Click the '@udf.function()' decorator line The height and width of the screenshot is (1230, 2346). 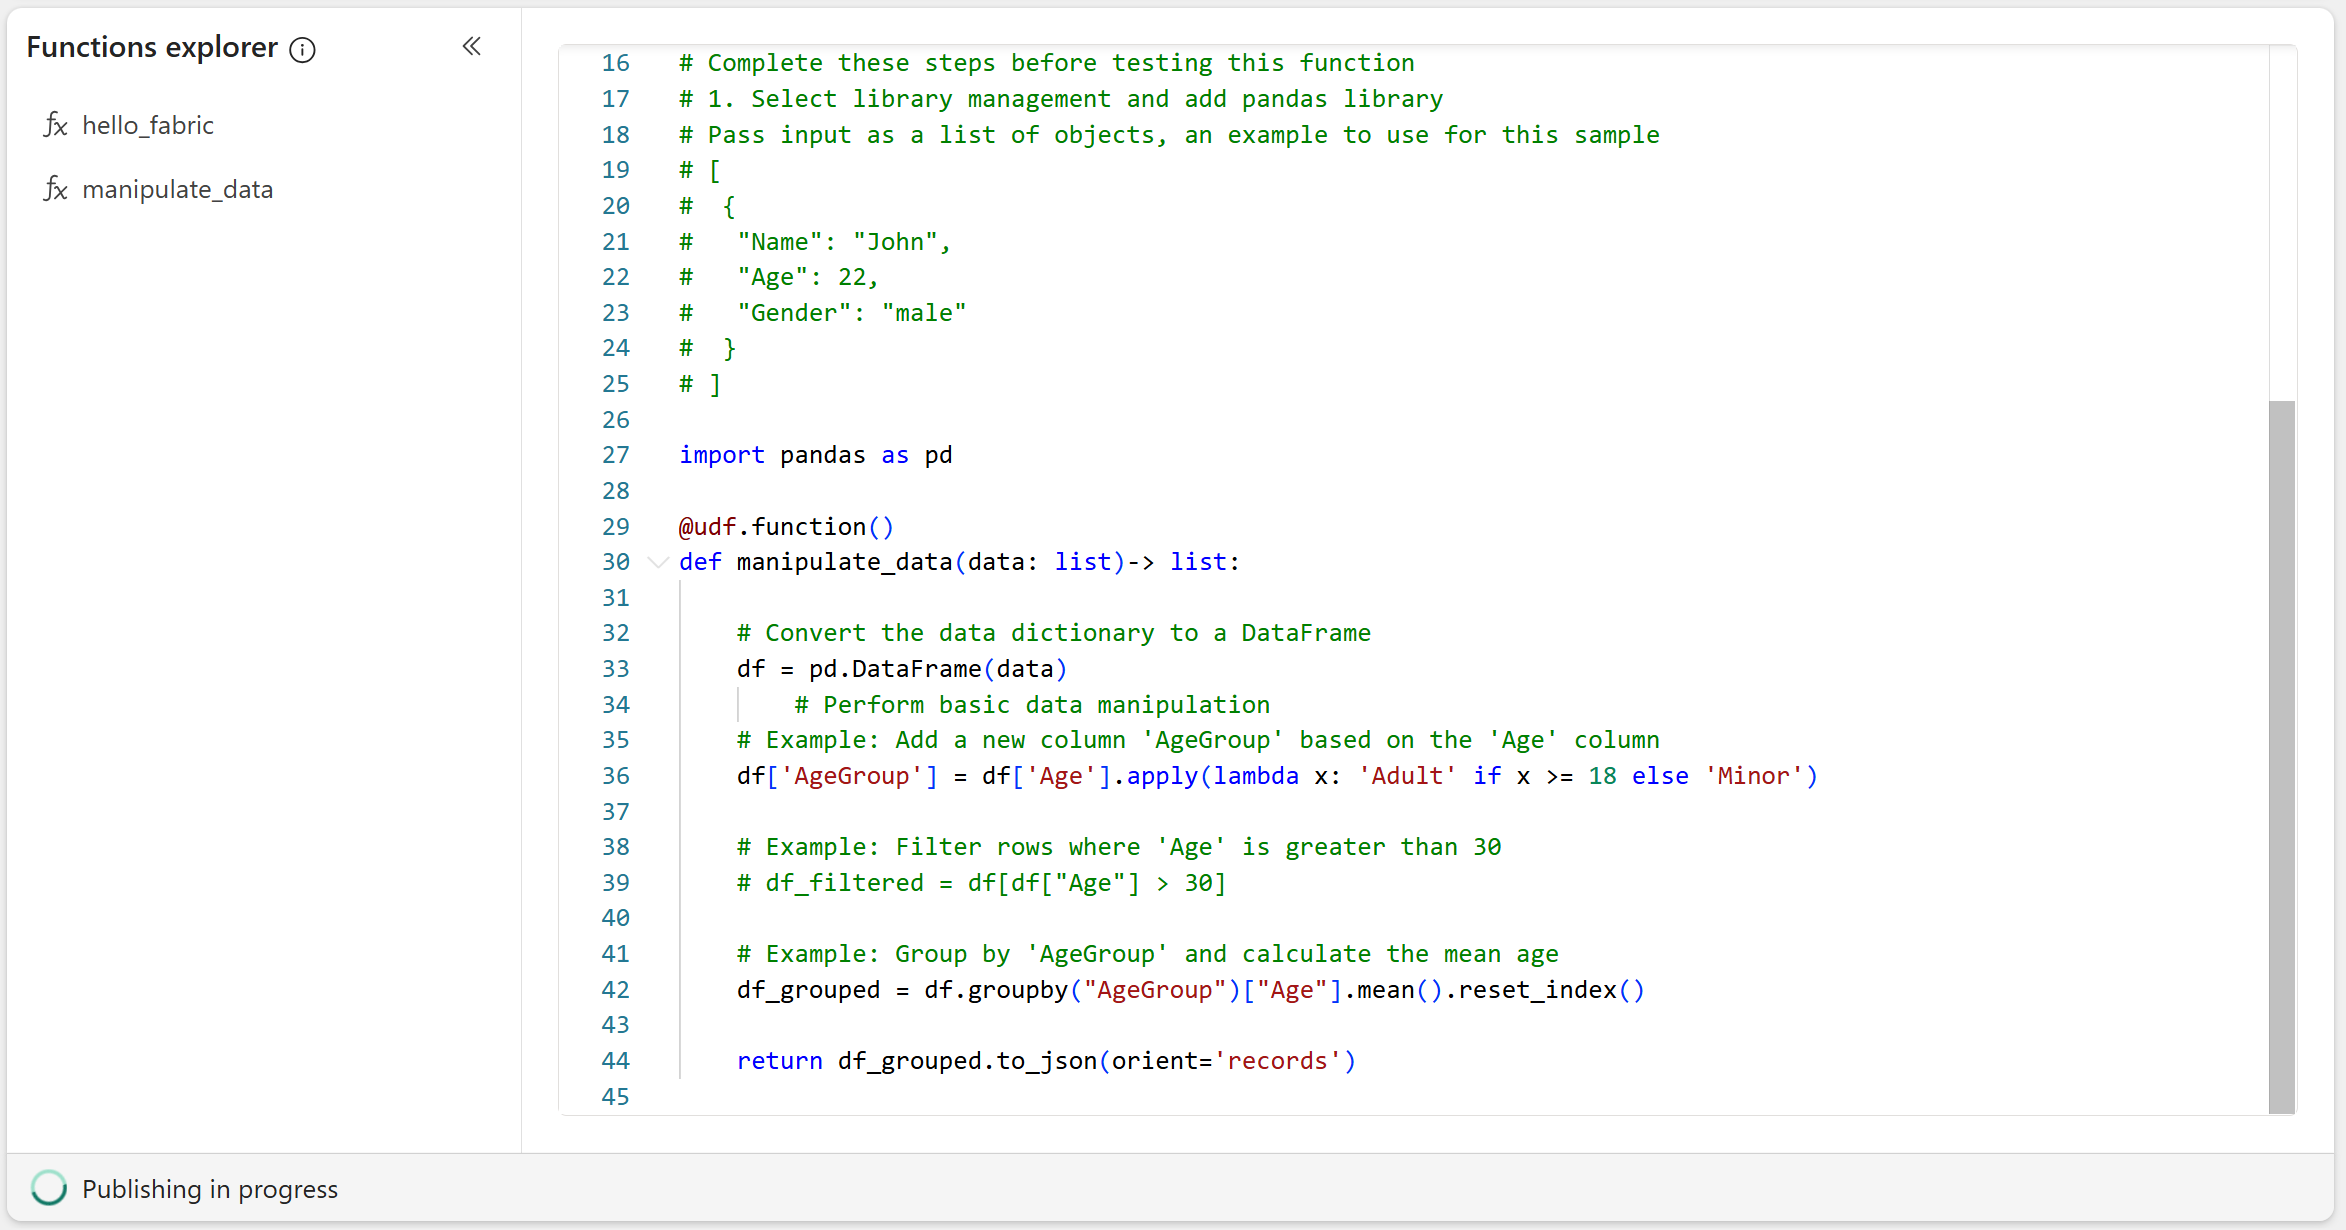click(786, 527)
